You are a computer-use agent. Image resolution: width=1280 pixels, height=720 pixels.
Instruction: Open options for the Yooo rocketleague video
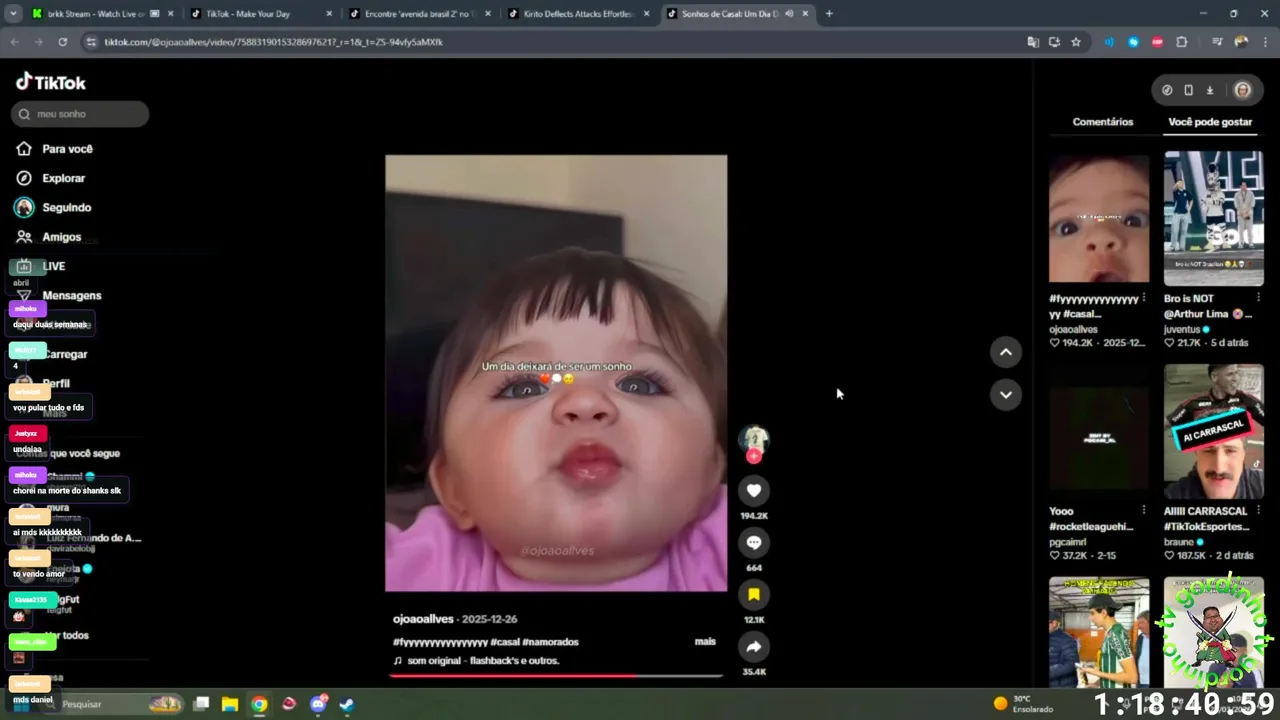pyautogui.click(x=1144, y=511)
